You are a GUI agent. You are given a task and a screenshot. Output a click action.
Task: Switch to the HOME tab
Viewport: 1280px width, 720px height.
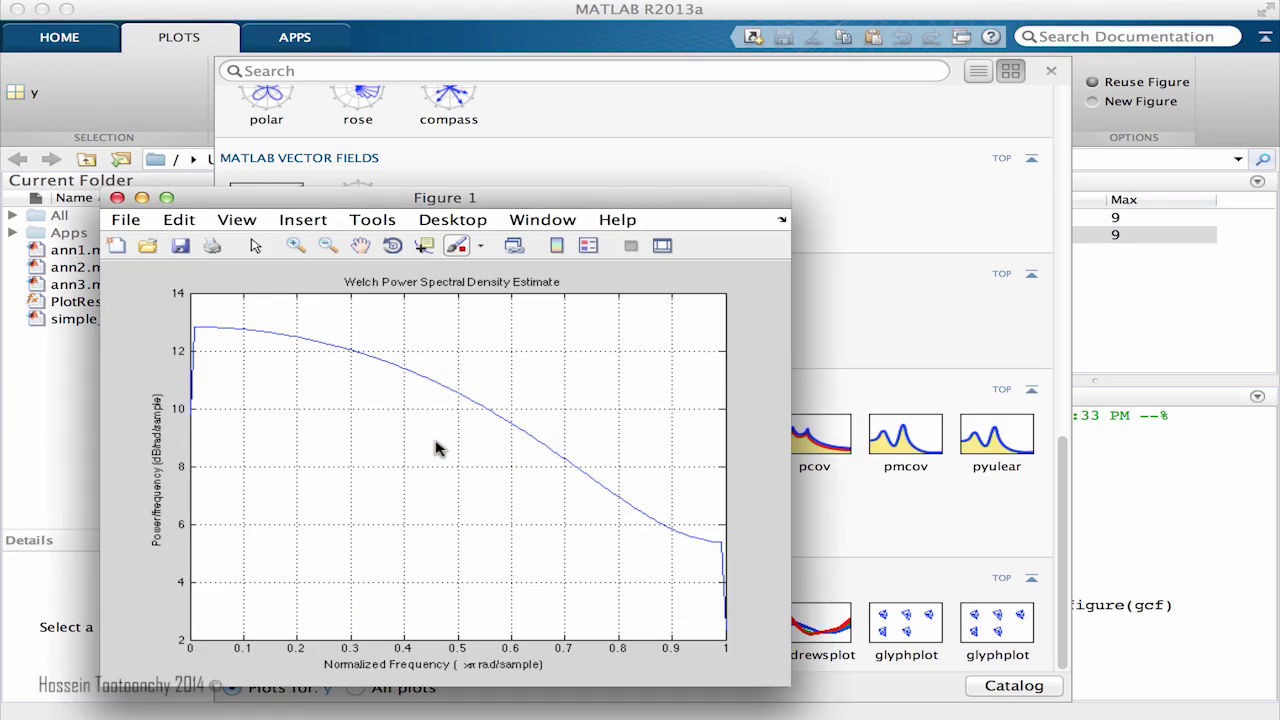(x=59, y=37)
